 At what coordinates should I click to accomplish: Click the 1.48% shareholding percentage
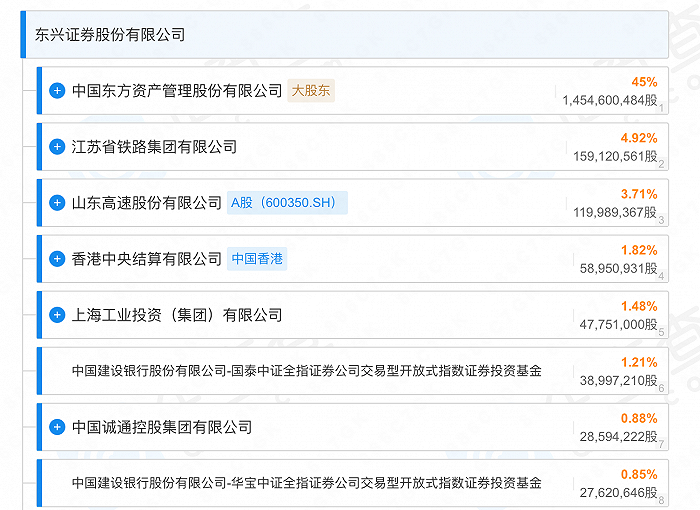pos(639,306)
